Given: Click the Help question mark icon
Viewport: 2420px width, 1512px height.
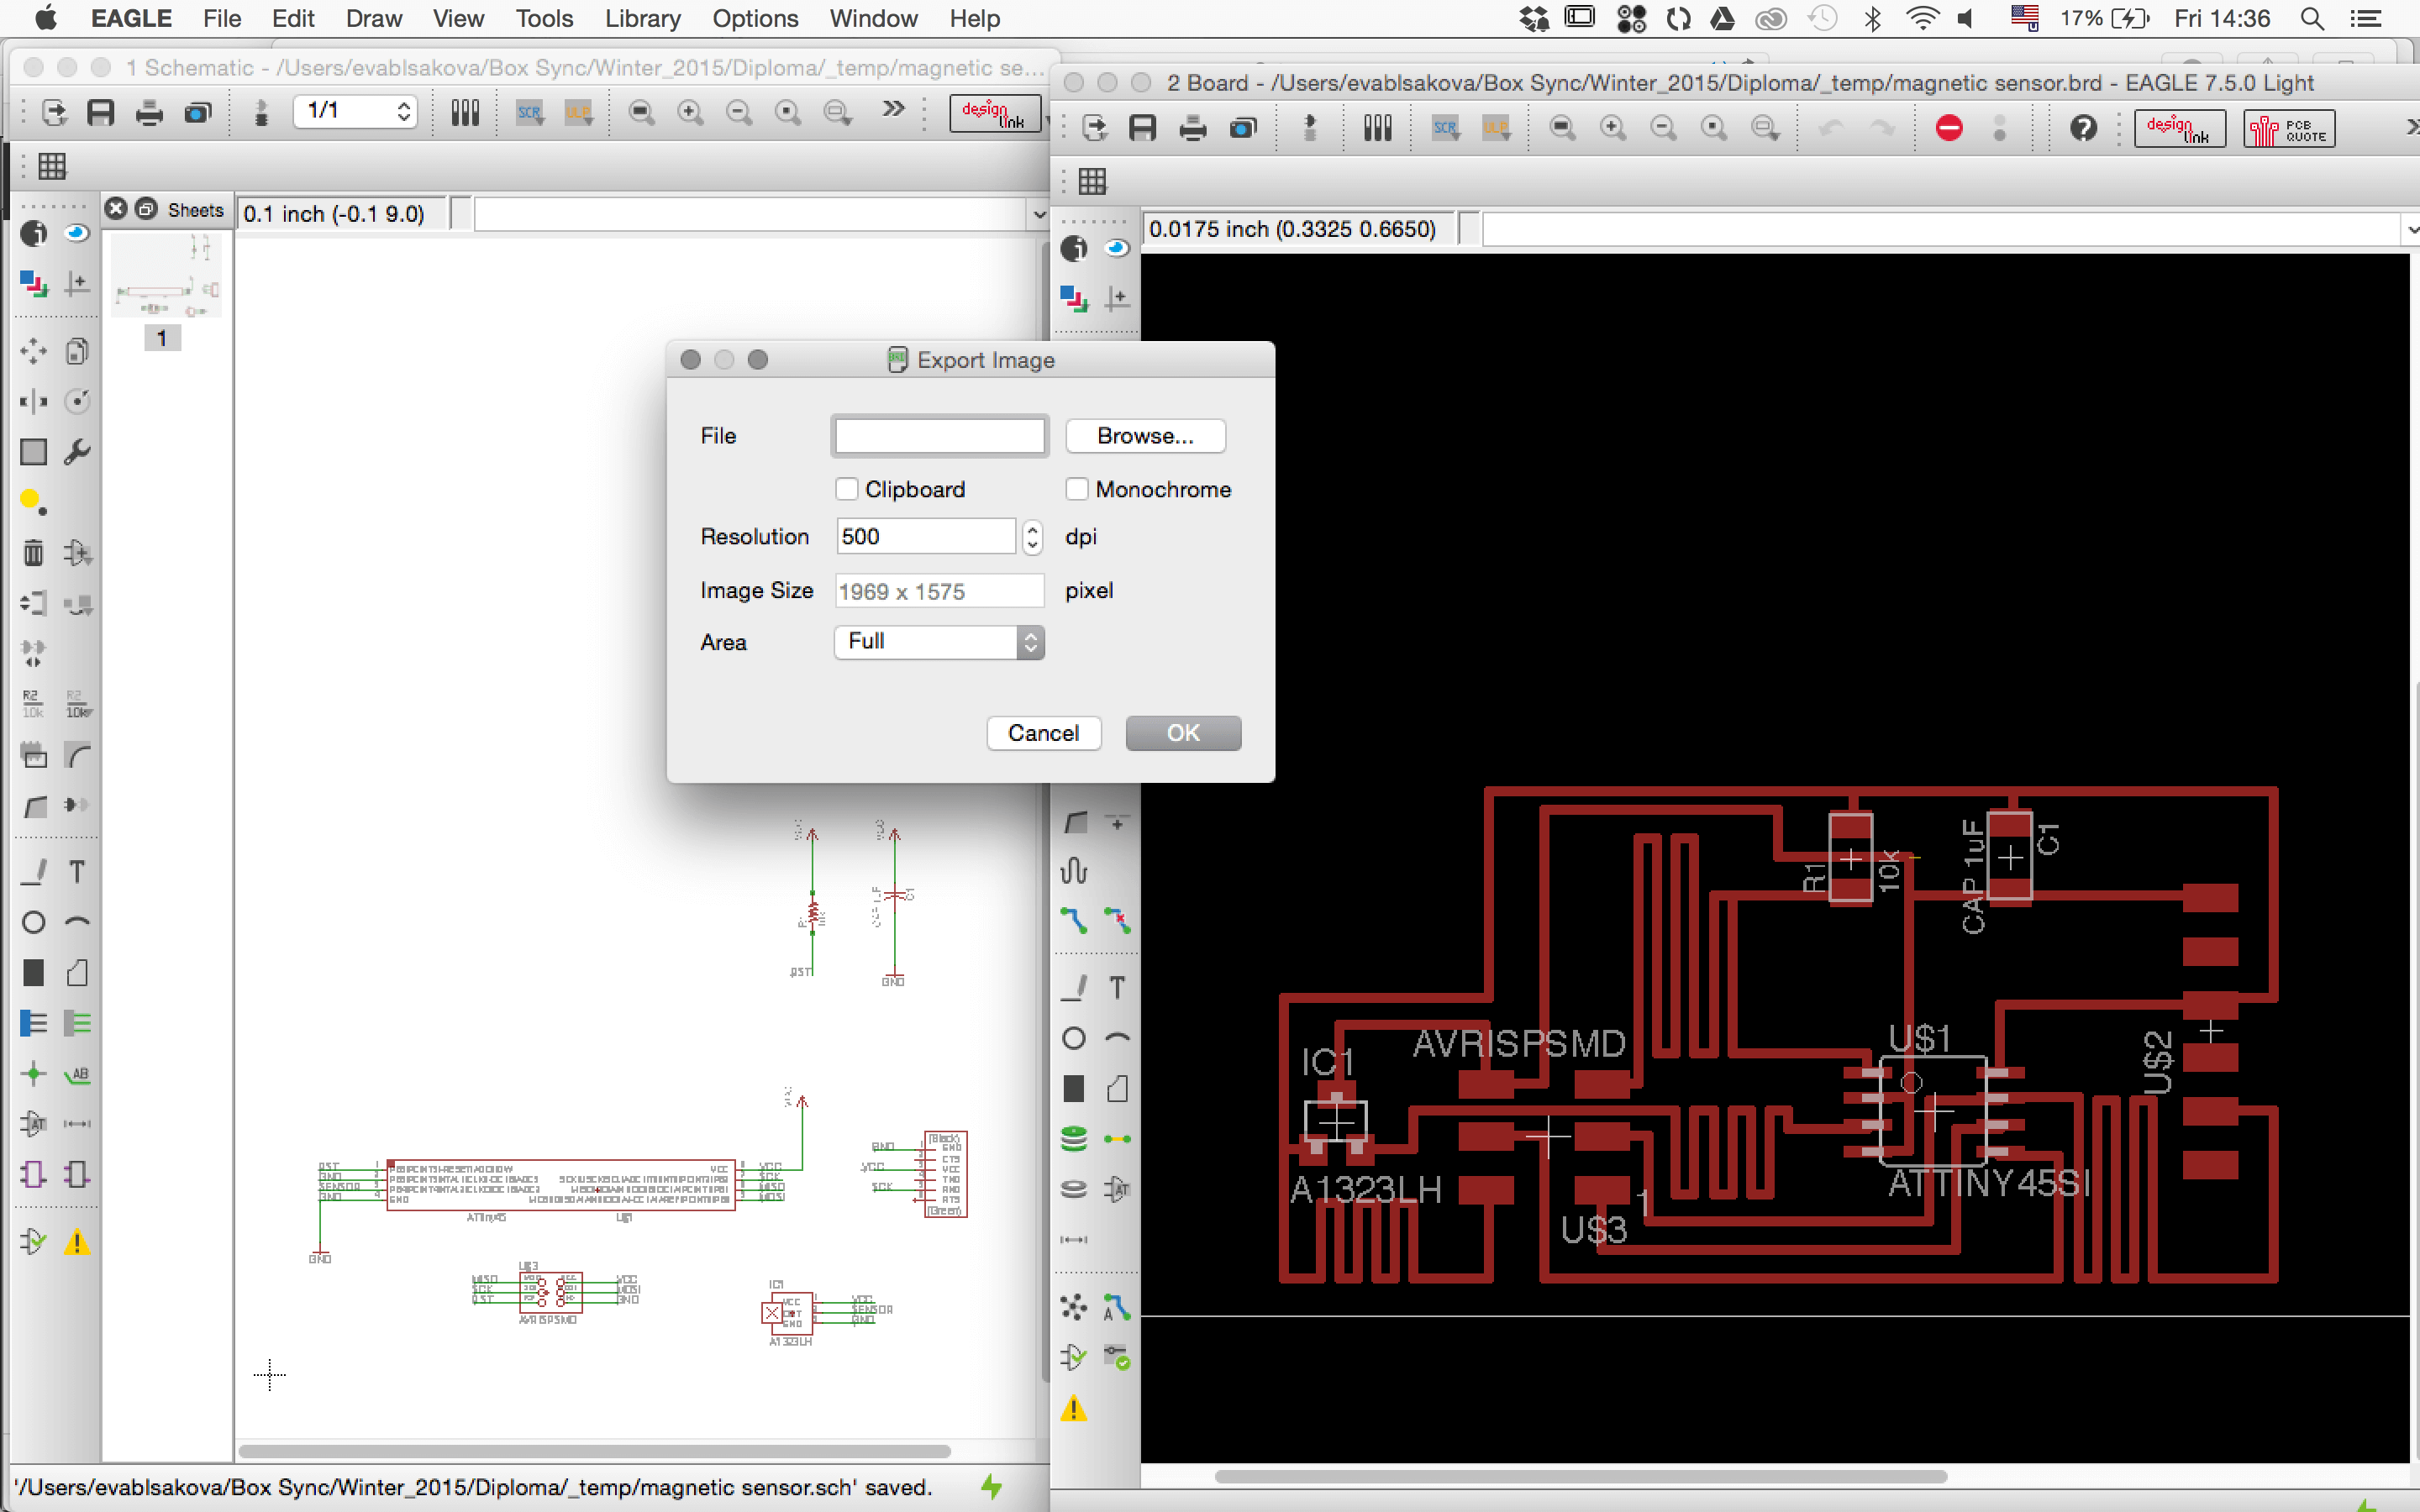Looking at the screenshot, I should click(x=2083, y=128).
